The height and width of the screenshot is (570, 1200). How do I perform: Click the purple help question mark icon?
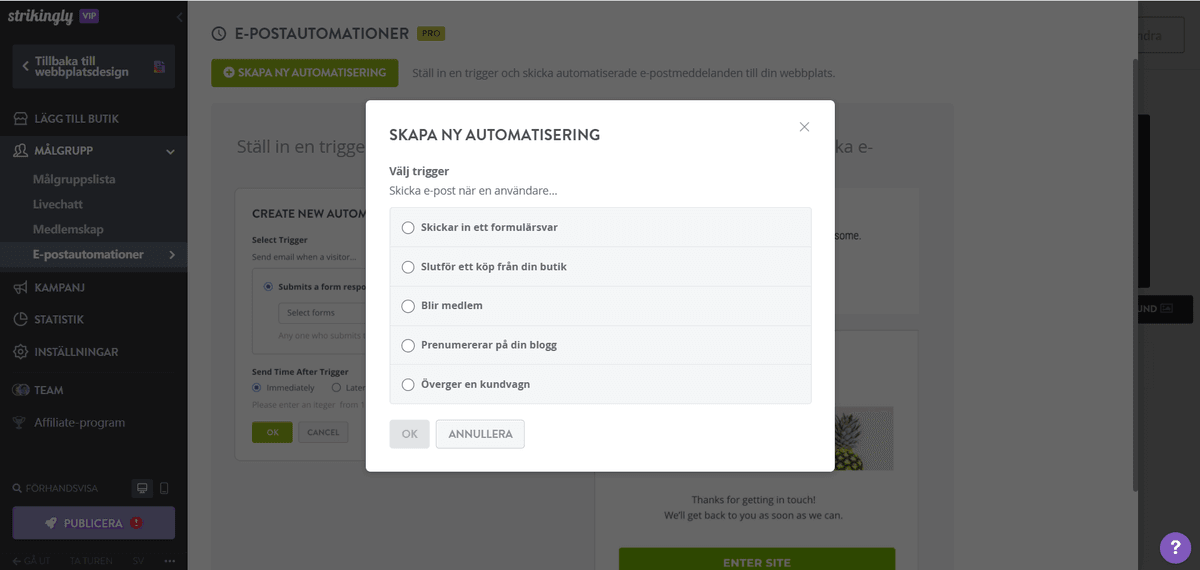point(1175,547)
